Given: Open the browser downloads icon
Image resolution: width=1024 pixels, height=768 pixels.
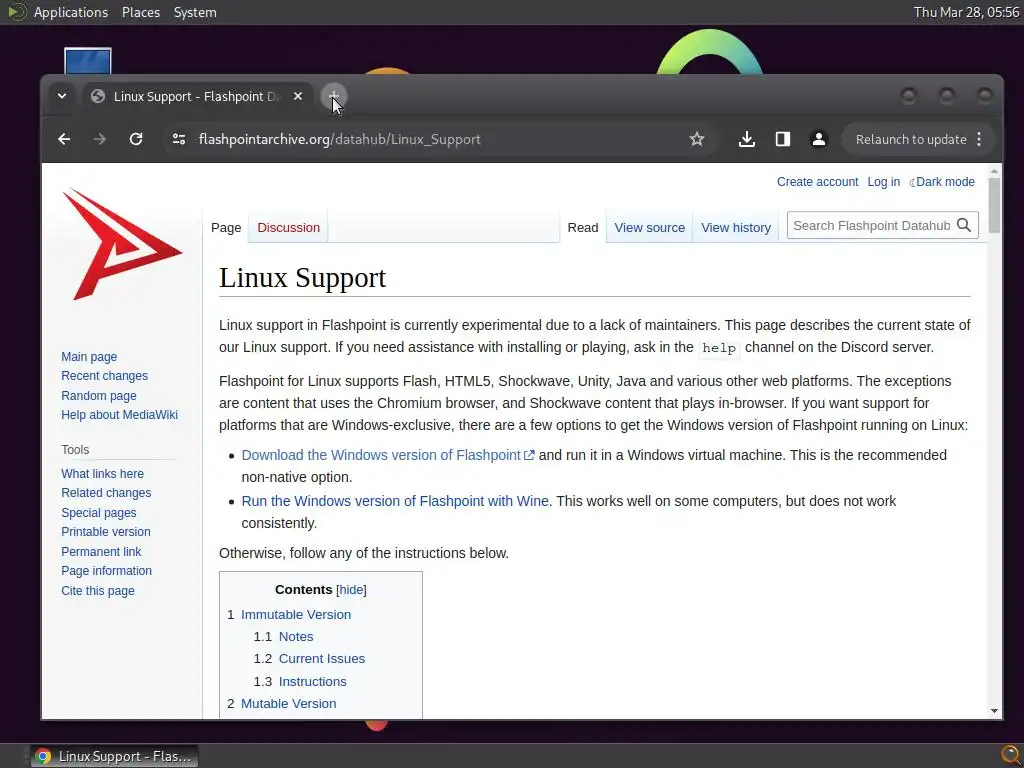Looking at the screenshot, I should (746, 139).
